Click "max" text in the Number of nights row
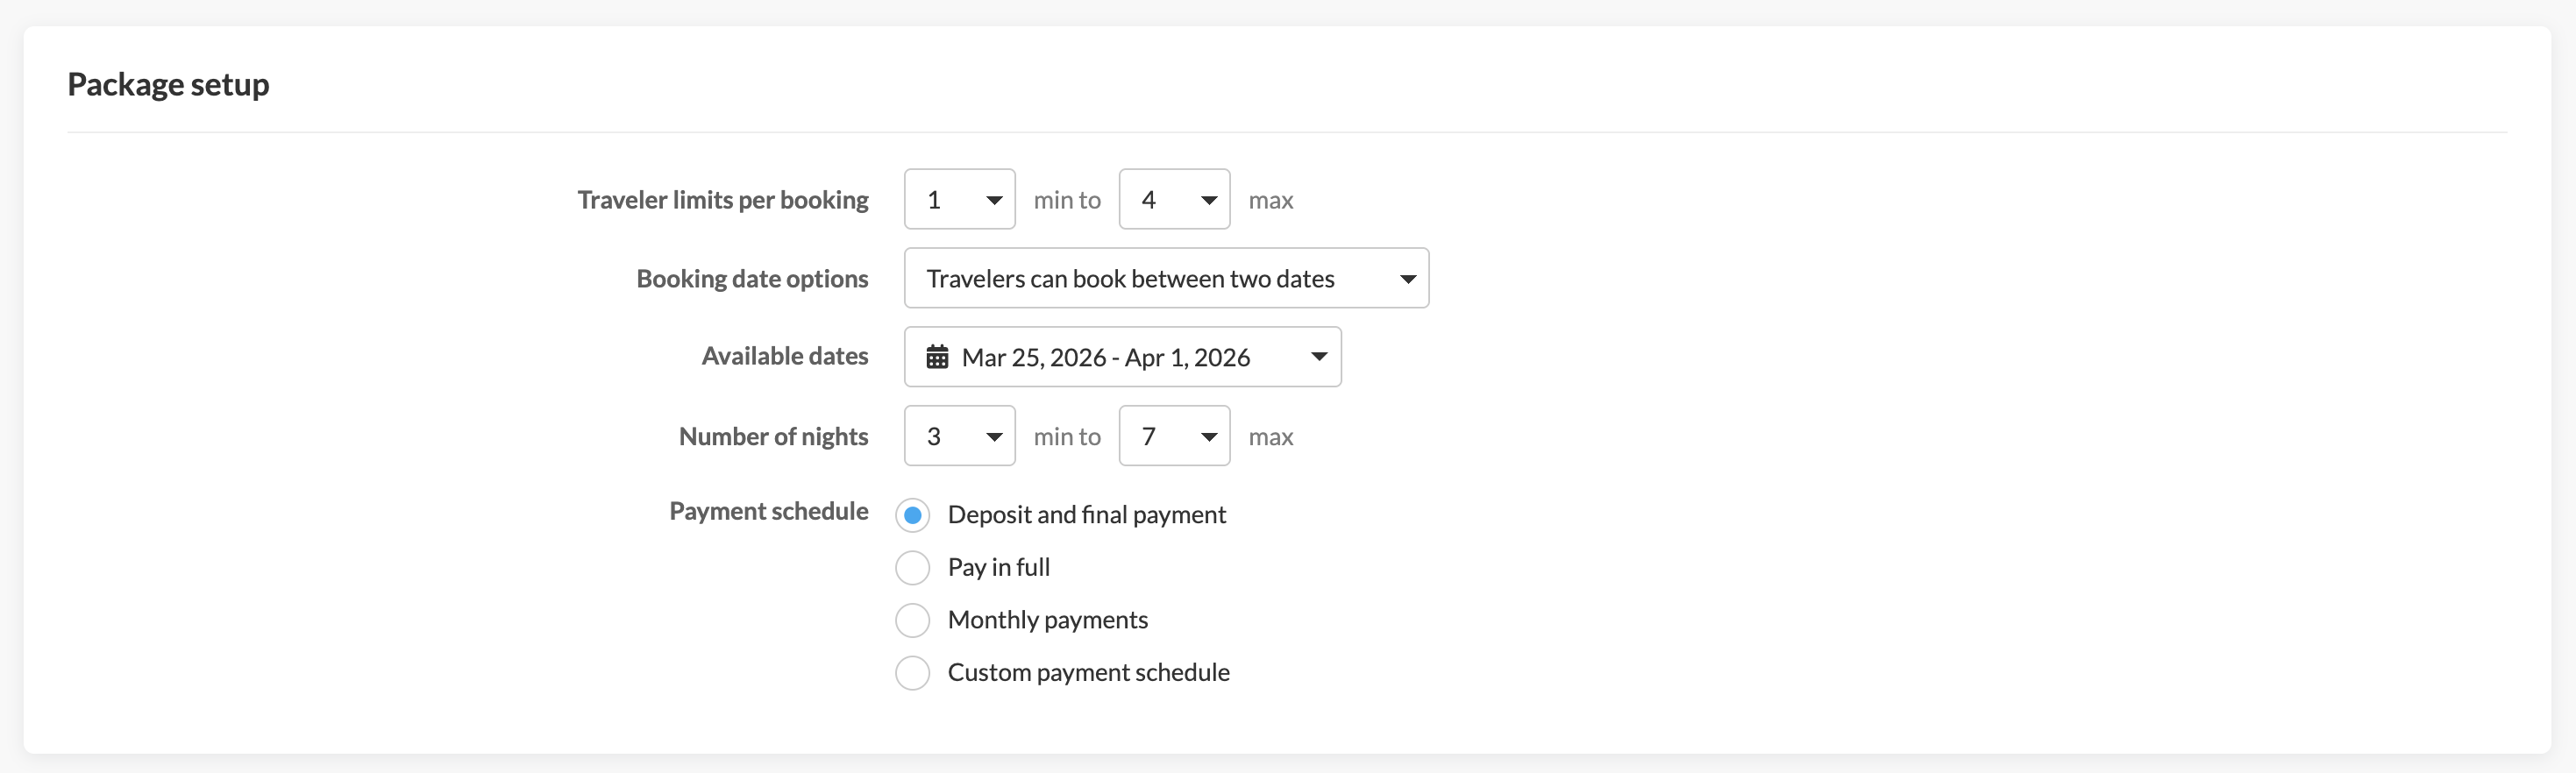Viewport: 2576px width, 773px height. (x=1271, y=437)
